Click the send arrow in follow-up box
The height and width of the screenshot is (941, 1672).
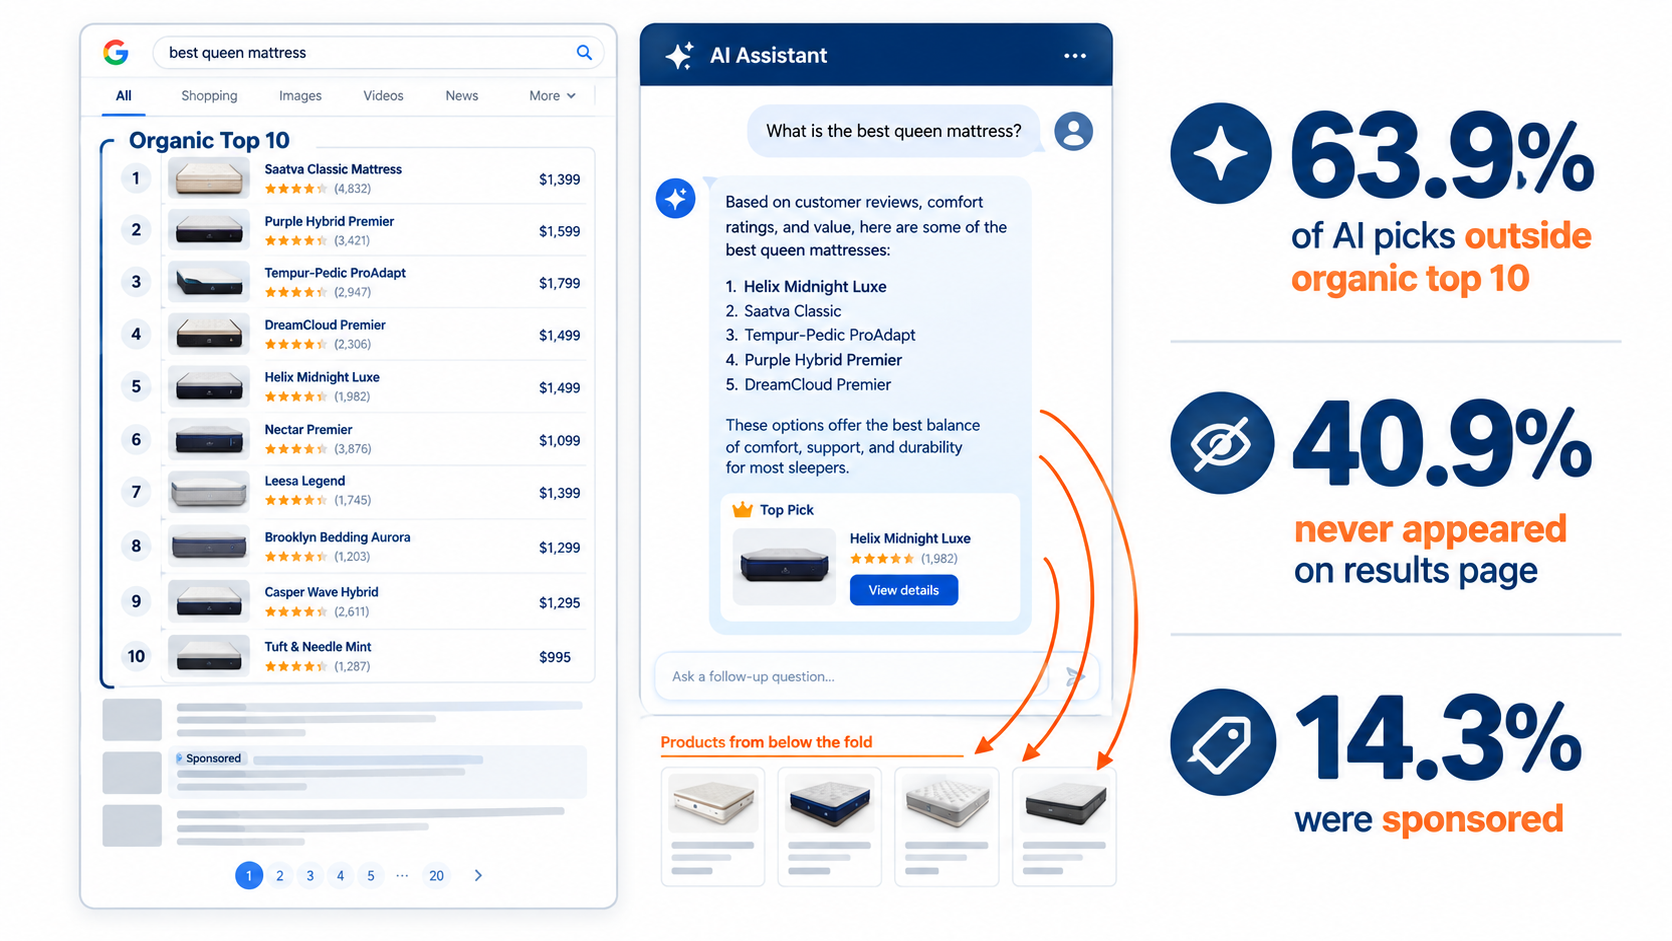(x=1075, y=677)
